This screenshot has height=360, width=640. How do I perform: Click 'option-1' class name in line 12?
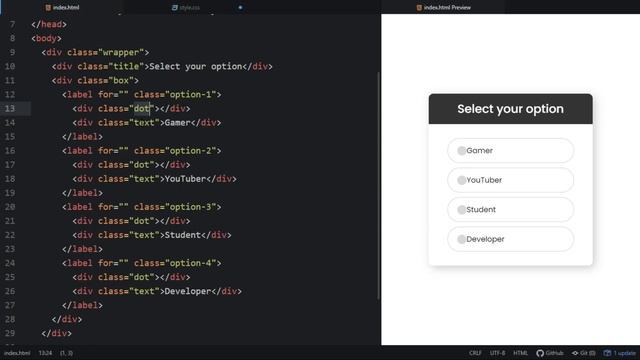click(191, 94)
